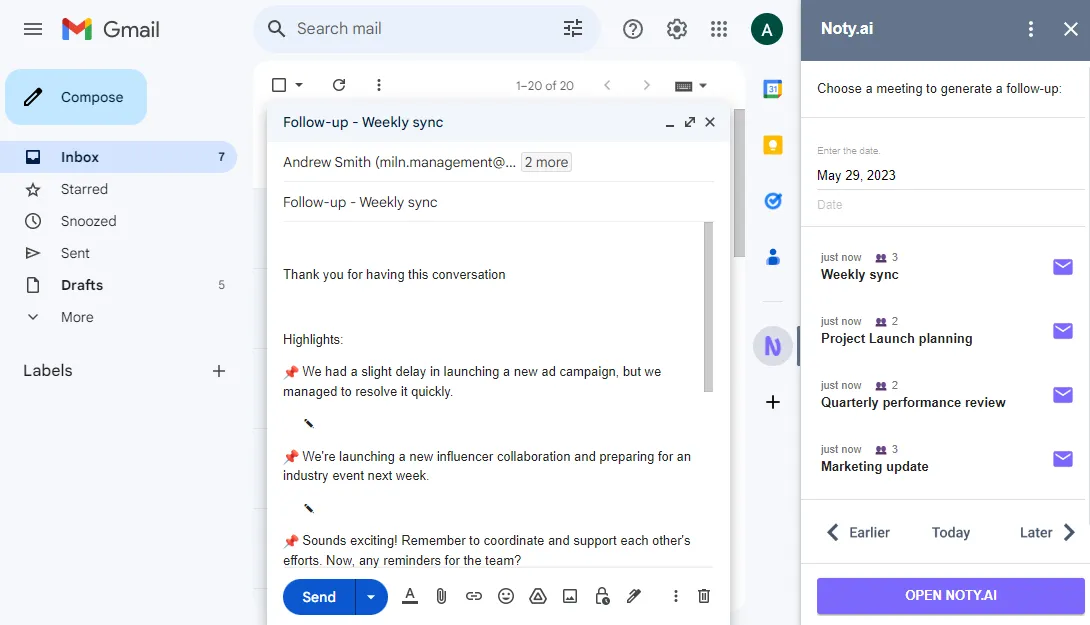
Task: Open Noty.ai panel options menu
Action: (x=1031, y=29)
